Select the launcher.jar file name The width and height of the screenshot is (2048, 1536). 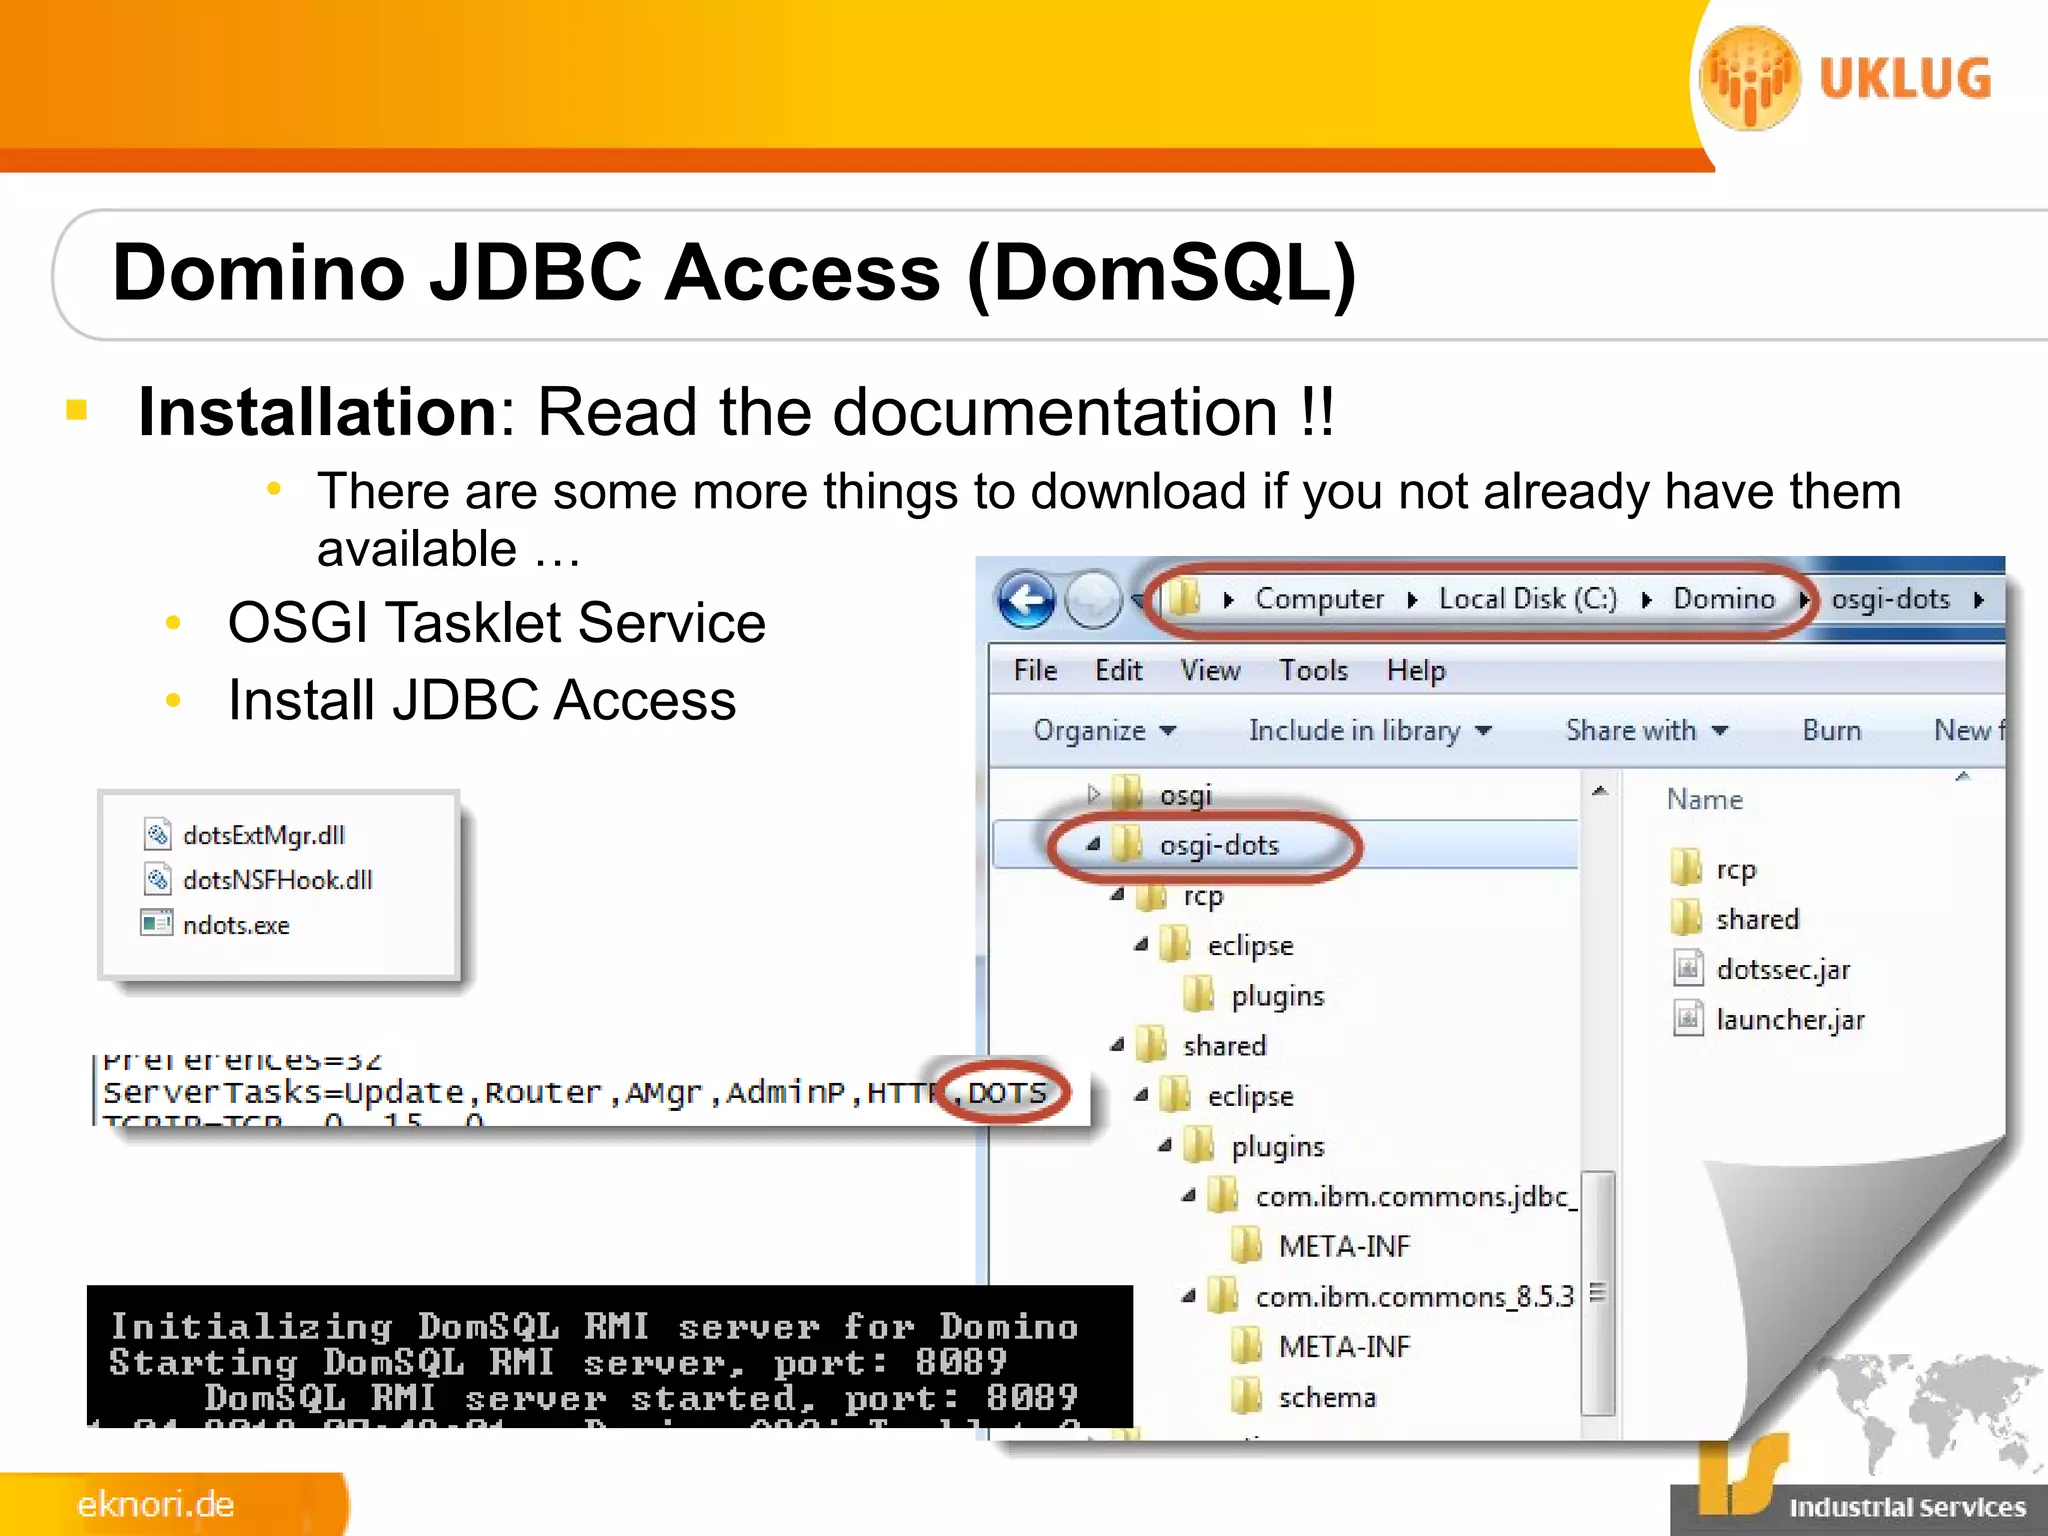click(x=1790, y=1020)
